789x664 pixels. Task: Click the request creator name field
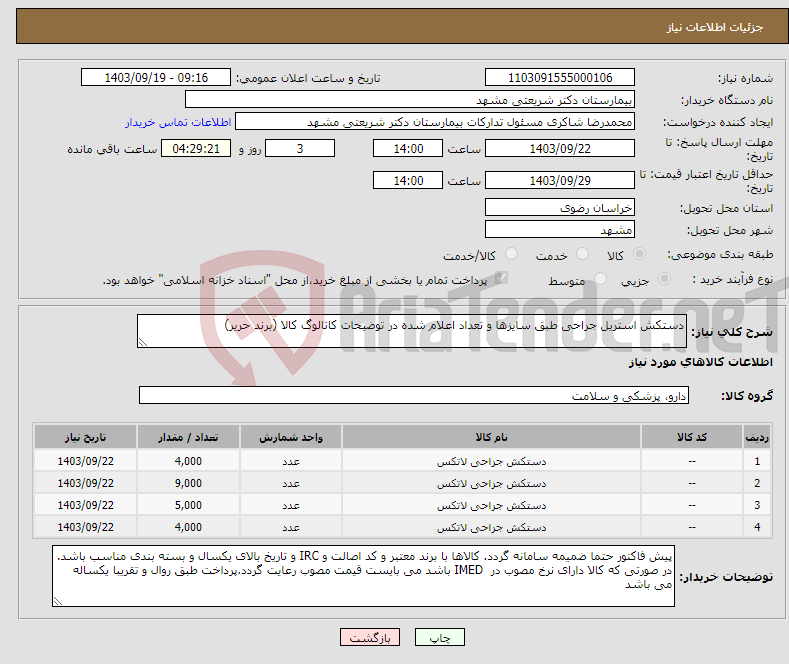pos(435,122)
